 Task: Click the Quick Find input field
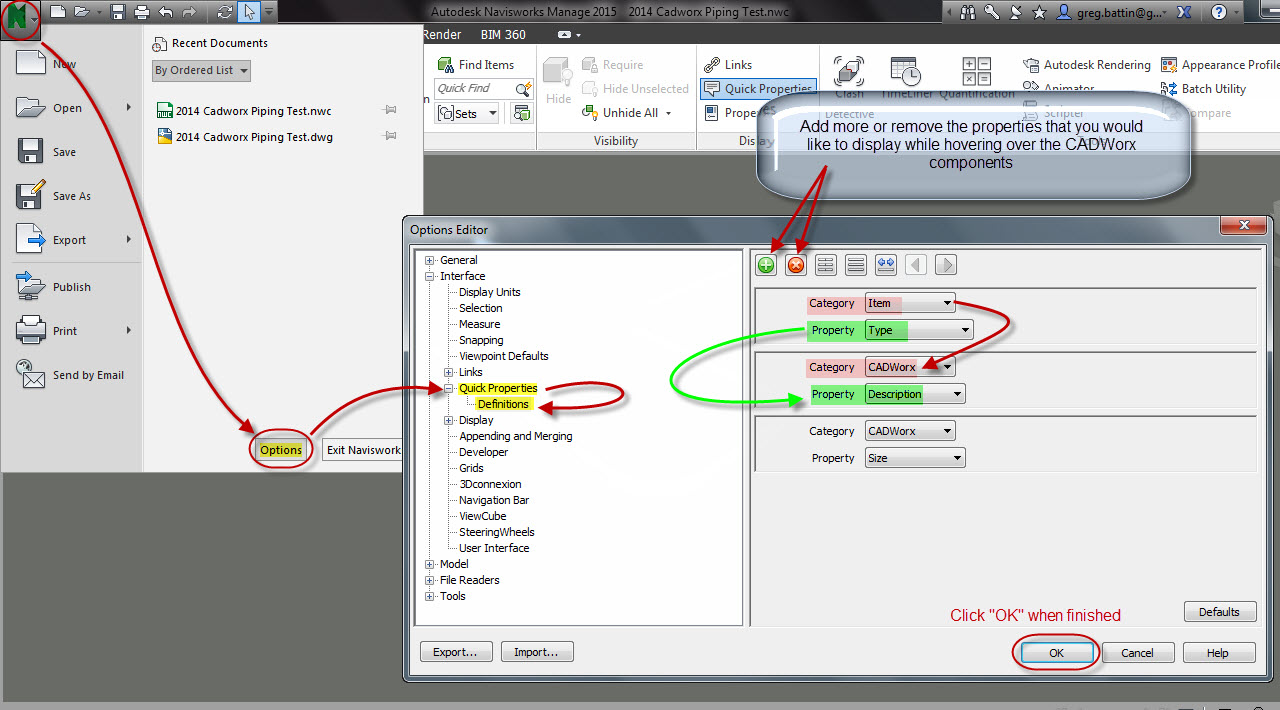click(x=474, y=89)
